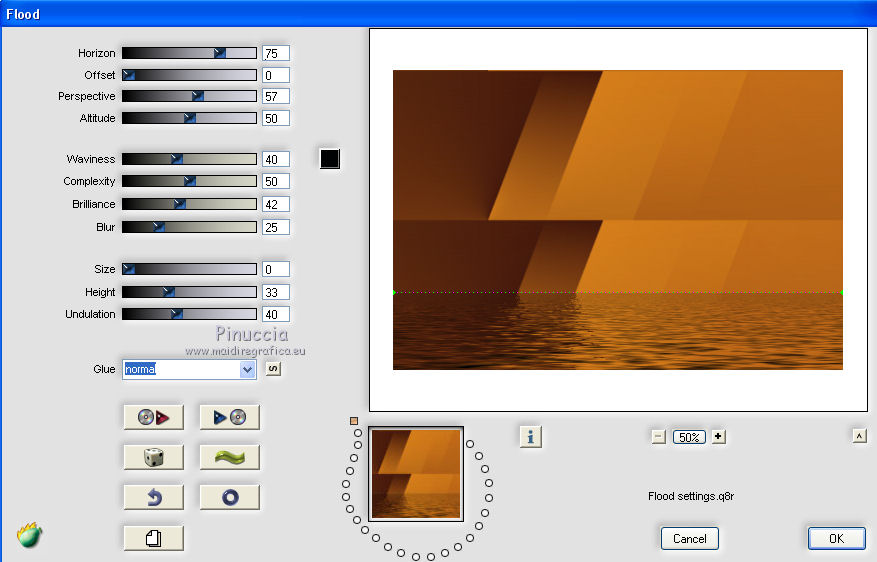Image resolution: width=877 pixels, height=562 pixels.
Task: Click the Flaming Pear logo icon
Action: (x=29, y=535)
